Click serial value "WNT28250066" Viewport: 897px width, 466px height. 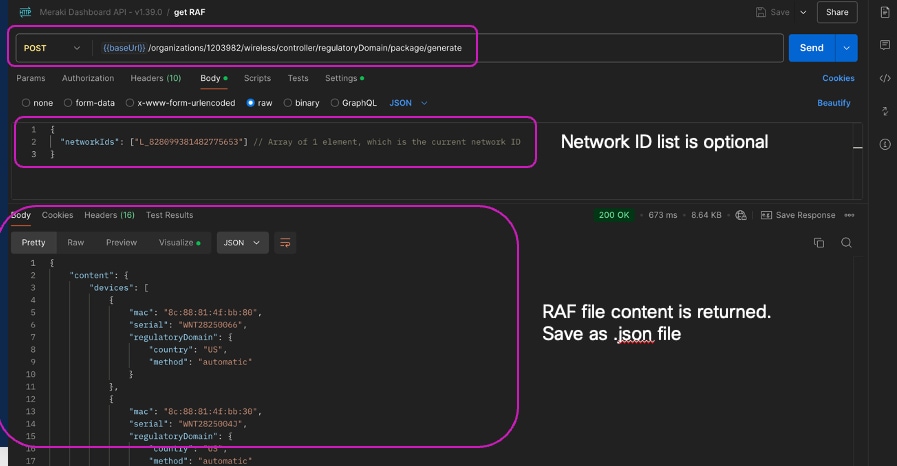(212, 325)
